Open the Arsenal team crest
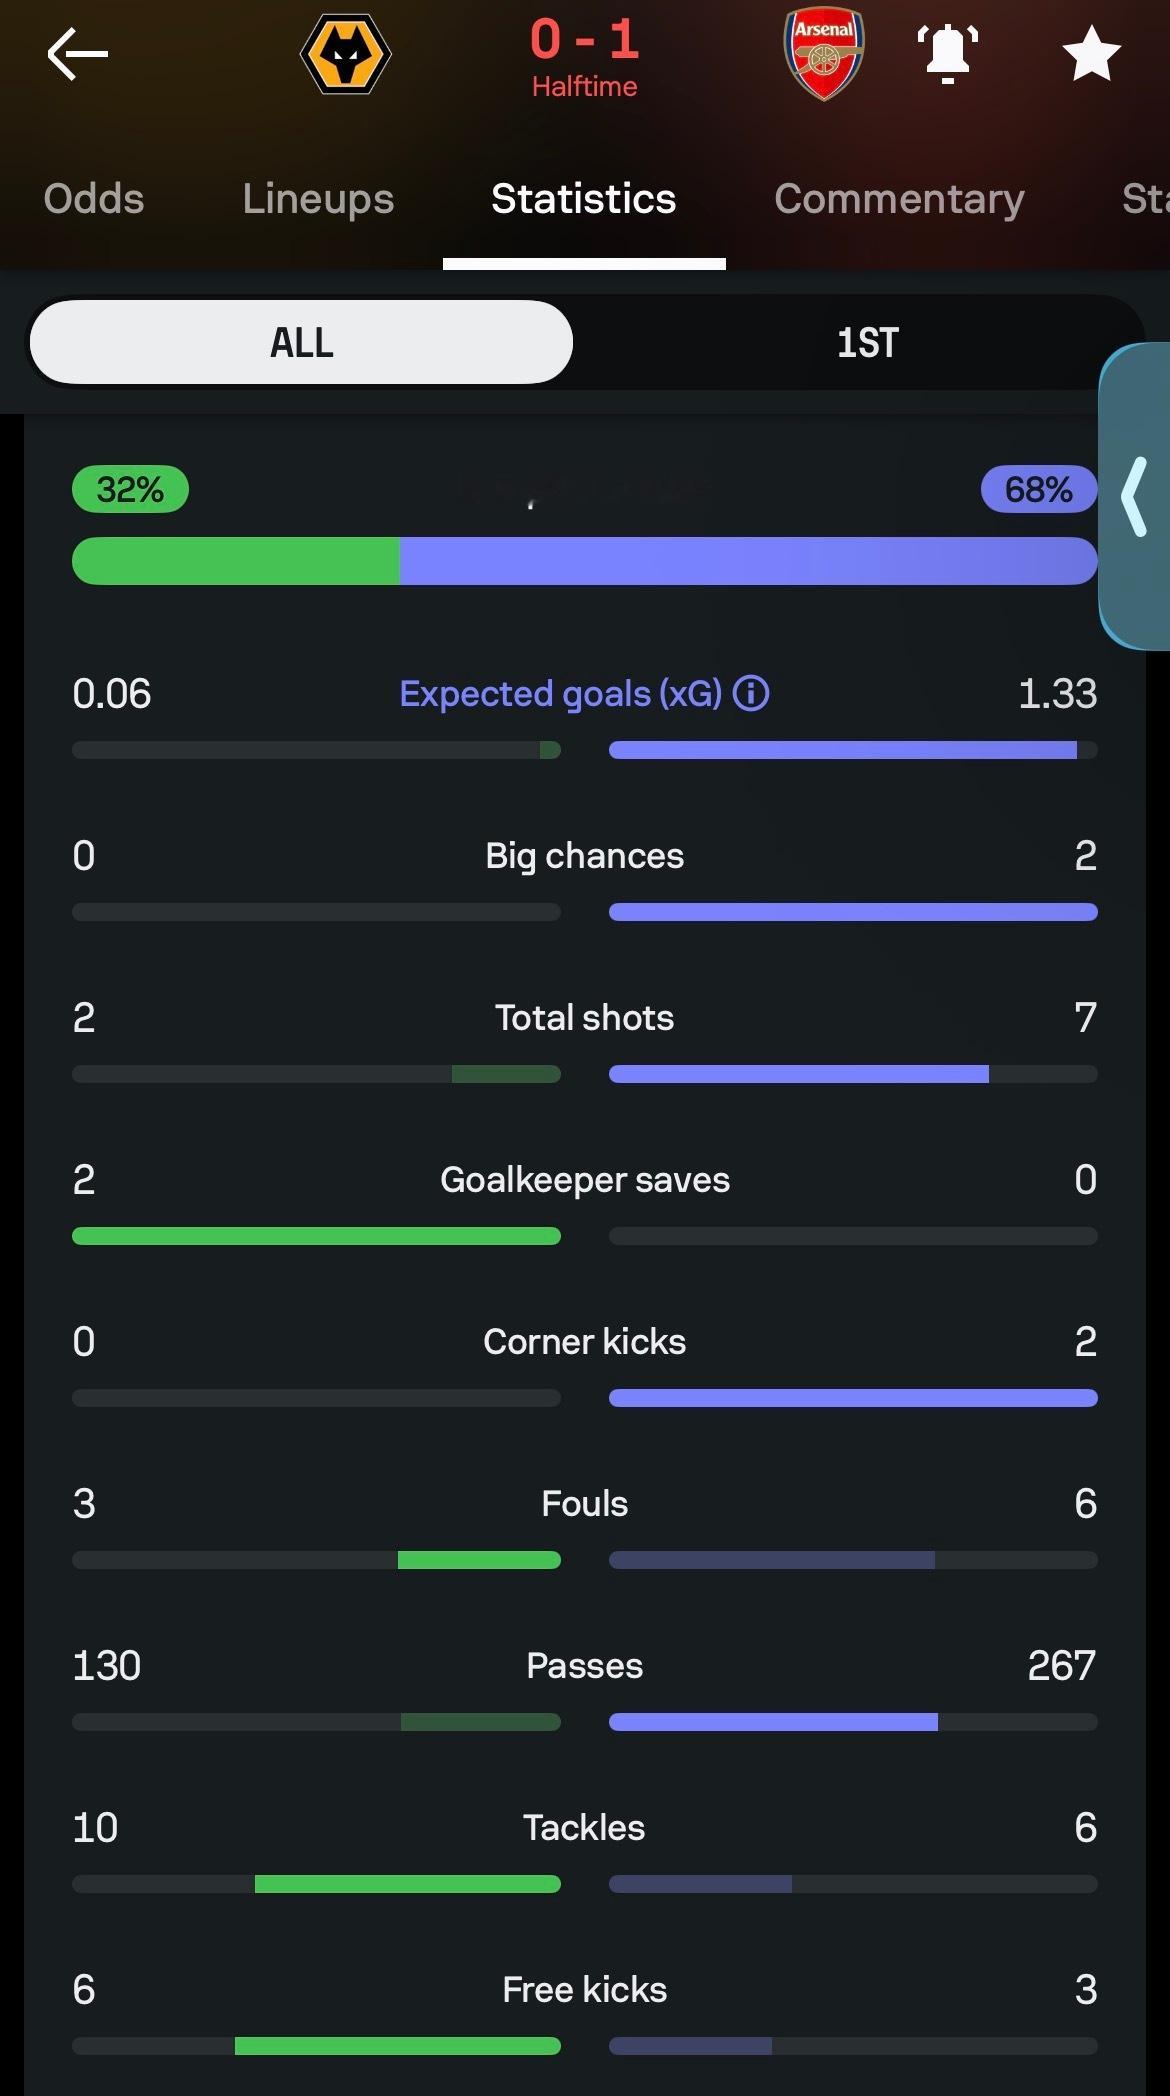Image resolution: width=1170 pixels, height=2096 pixels. 823,55
